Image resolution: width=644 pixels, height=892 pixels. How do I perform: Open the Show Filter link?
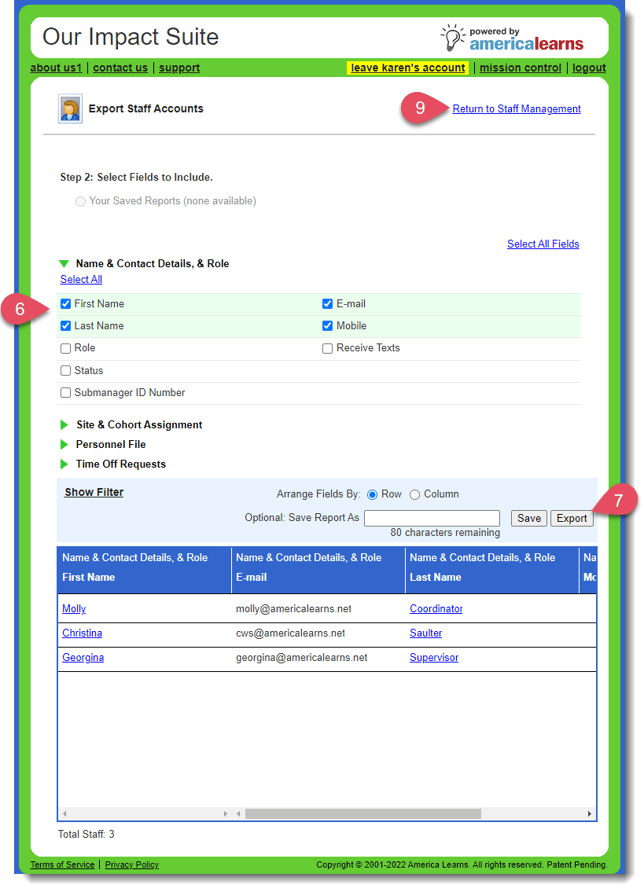[94, 492]
